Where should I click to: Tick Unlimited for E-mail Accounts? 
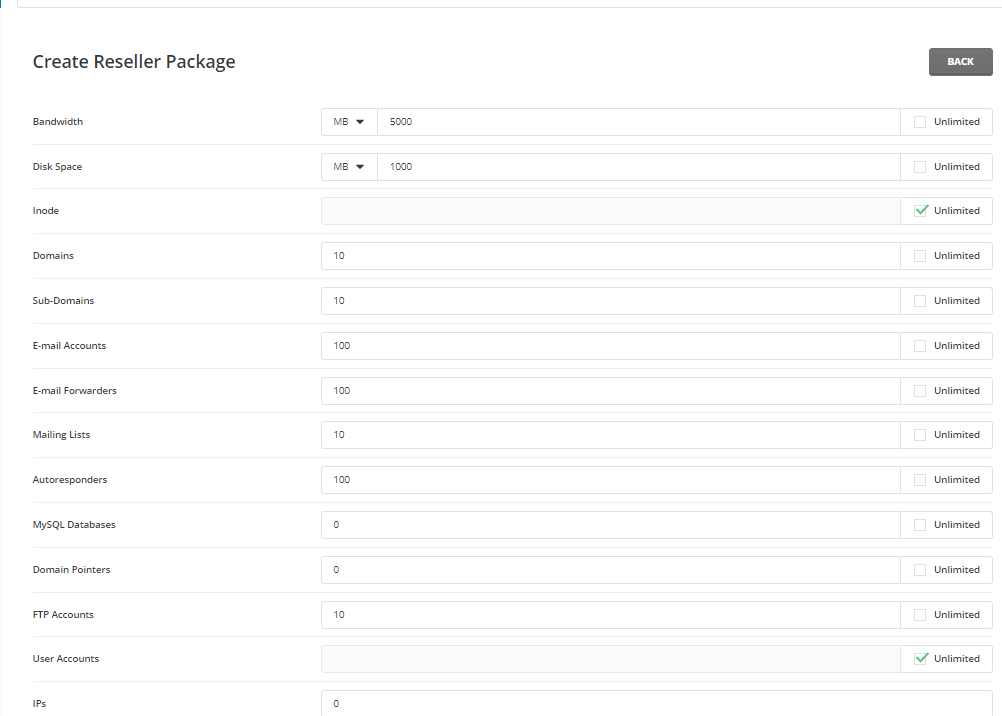click(x=920, y=346)
